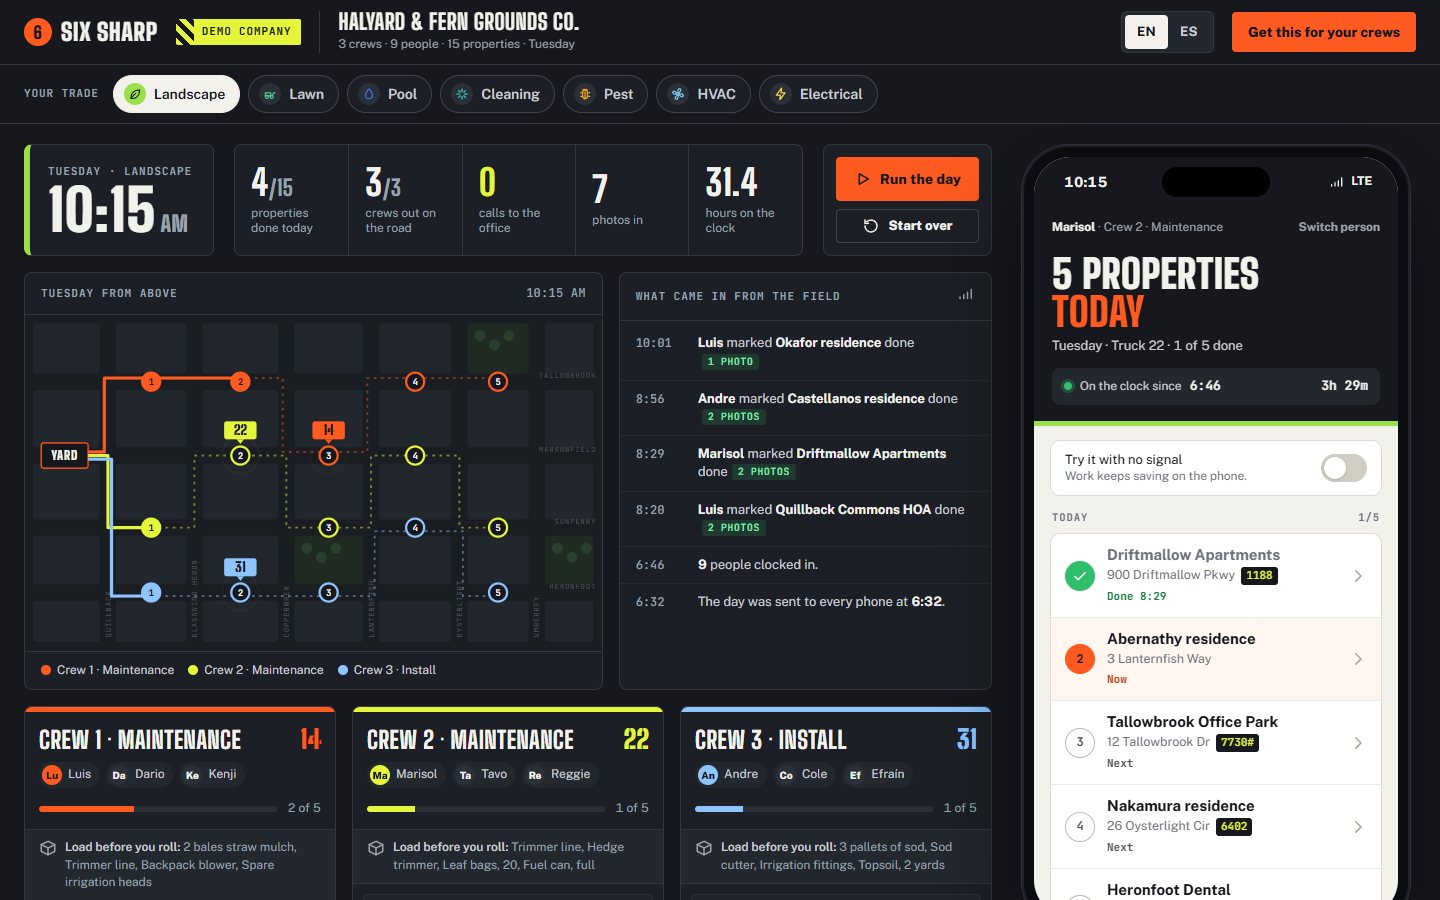
Task: Click the Crew 3 · Install card heading
Action: tap(770, 740)
